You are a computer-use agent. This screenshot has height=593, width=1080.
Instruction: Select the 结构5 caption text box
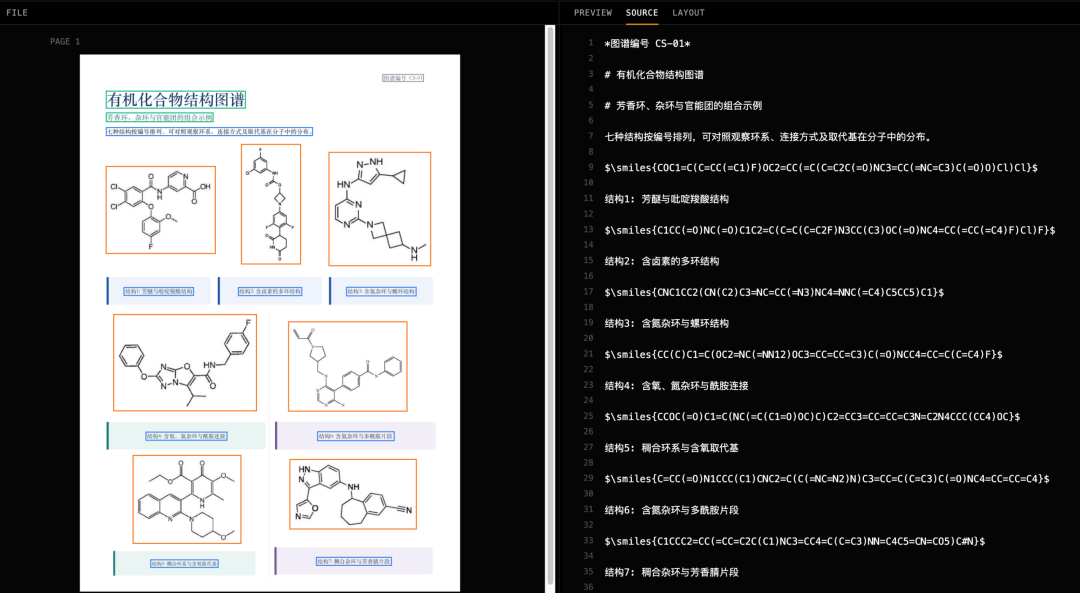click(185, 563)
